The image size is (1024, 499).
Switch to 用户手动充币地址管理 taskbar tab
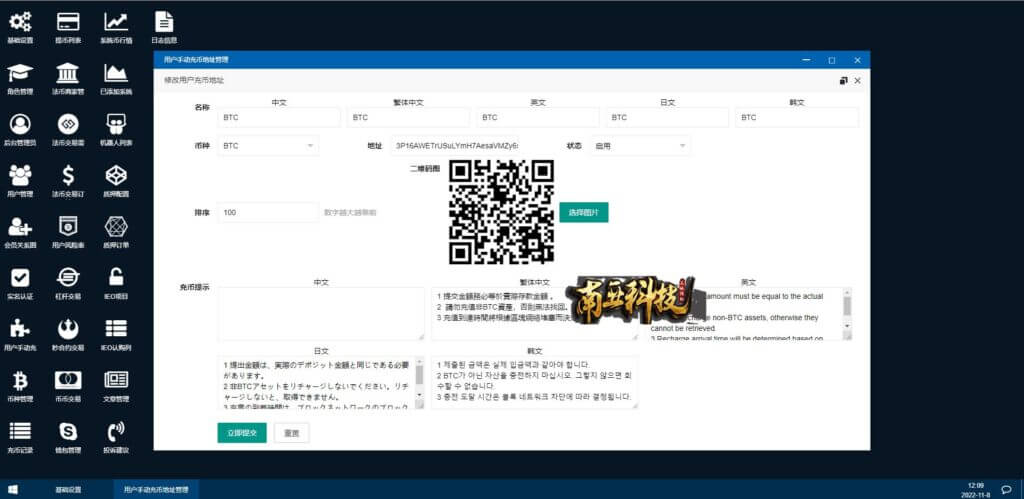(x=156, y=489)
